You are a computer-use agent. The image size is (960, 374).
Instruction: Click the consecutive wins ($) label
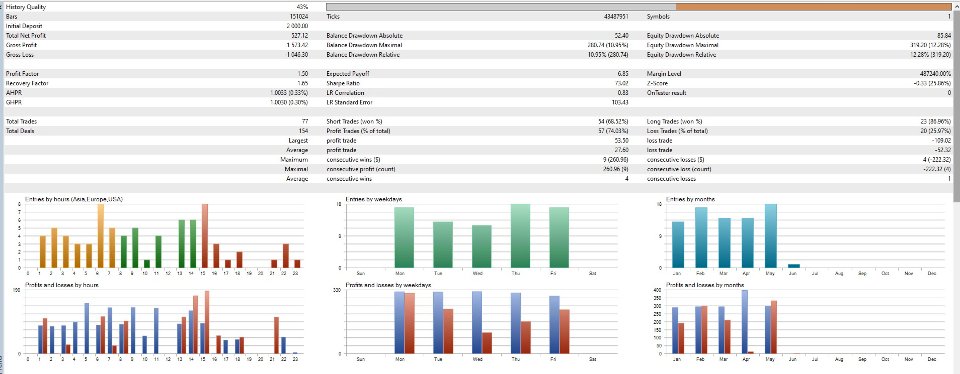click(354, 160)
